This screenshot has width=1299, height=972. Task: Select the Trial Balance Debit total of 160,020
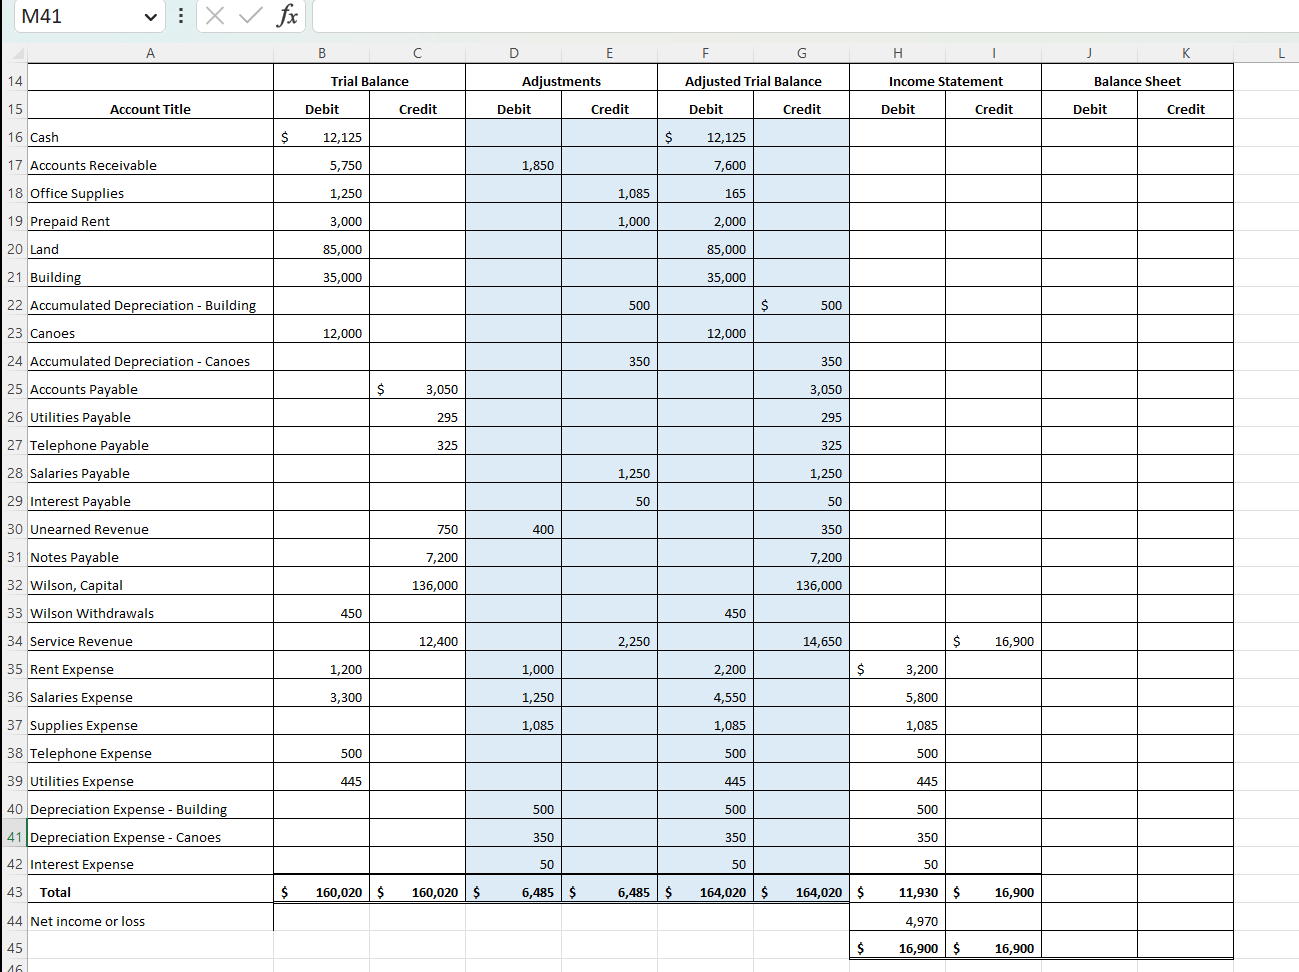click(322, 891)
